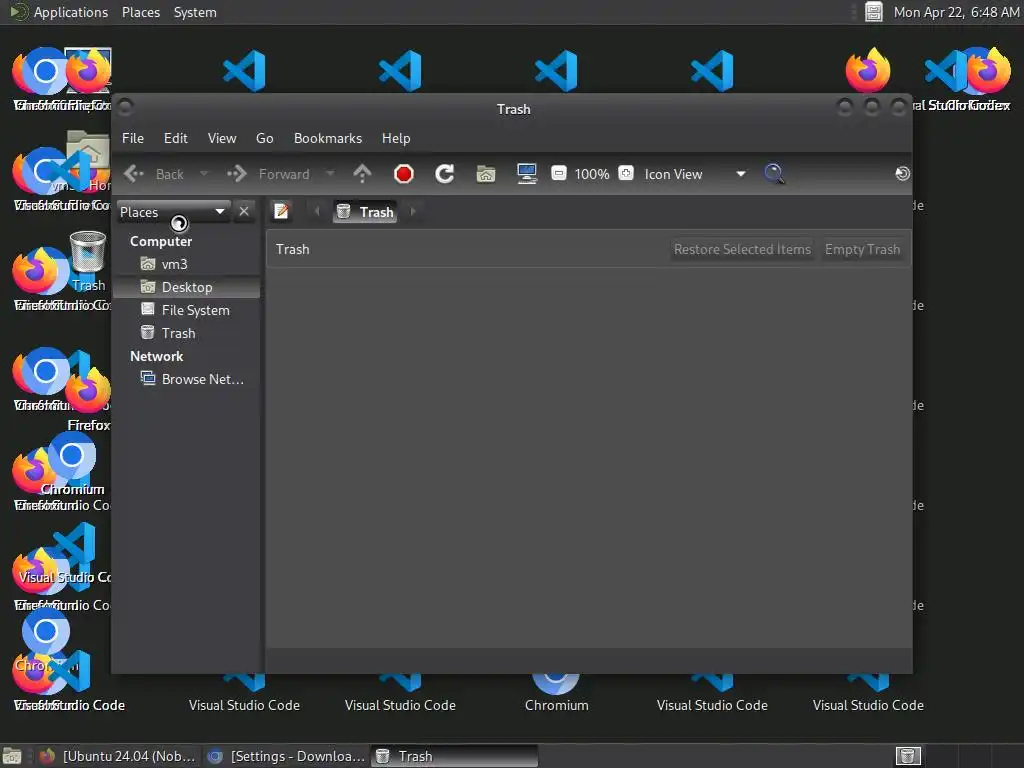Select Browse Network in the sidebar
This screenshot has height=768, width=1024.
187,379
